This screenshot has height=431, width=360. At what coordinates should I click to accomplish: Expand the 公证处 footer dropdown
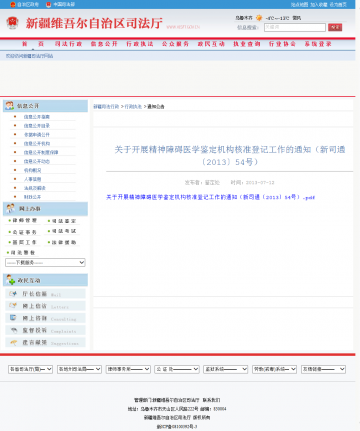[x=177, y=369]
